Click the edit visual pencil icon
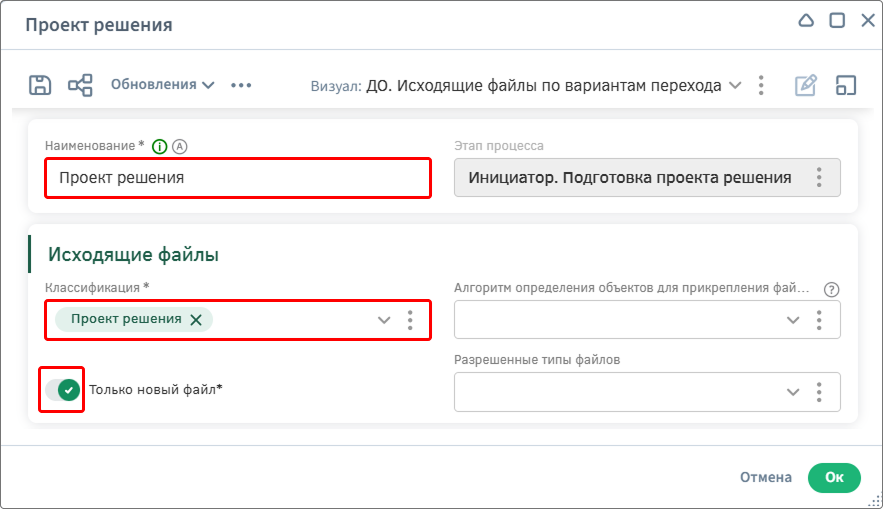The image size is (883, 509). point(805,85)
